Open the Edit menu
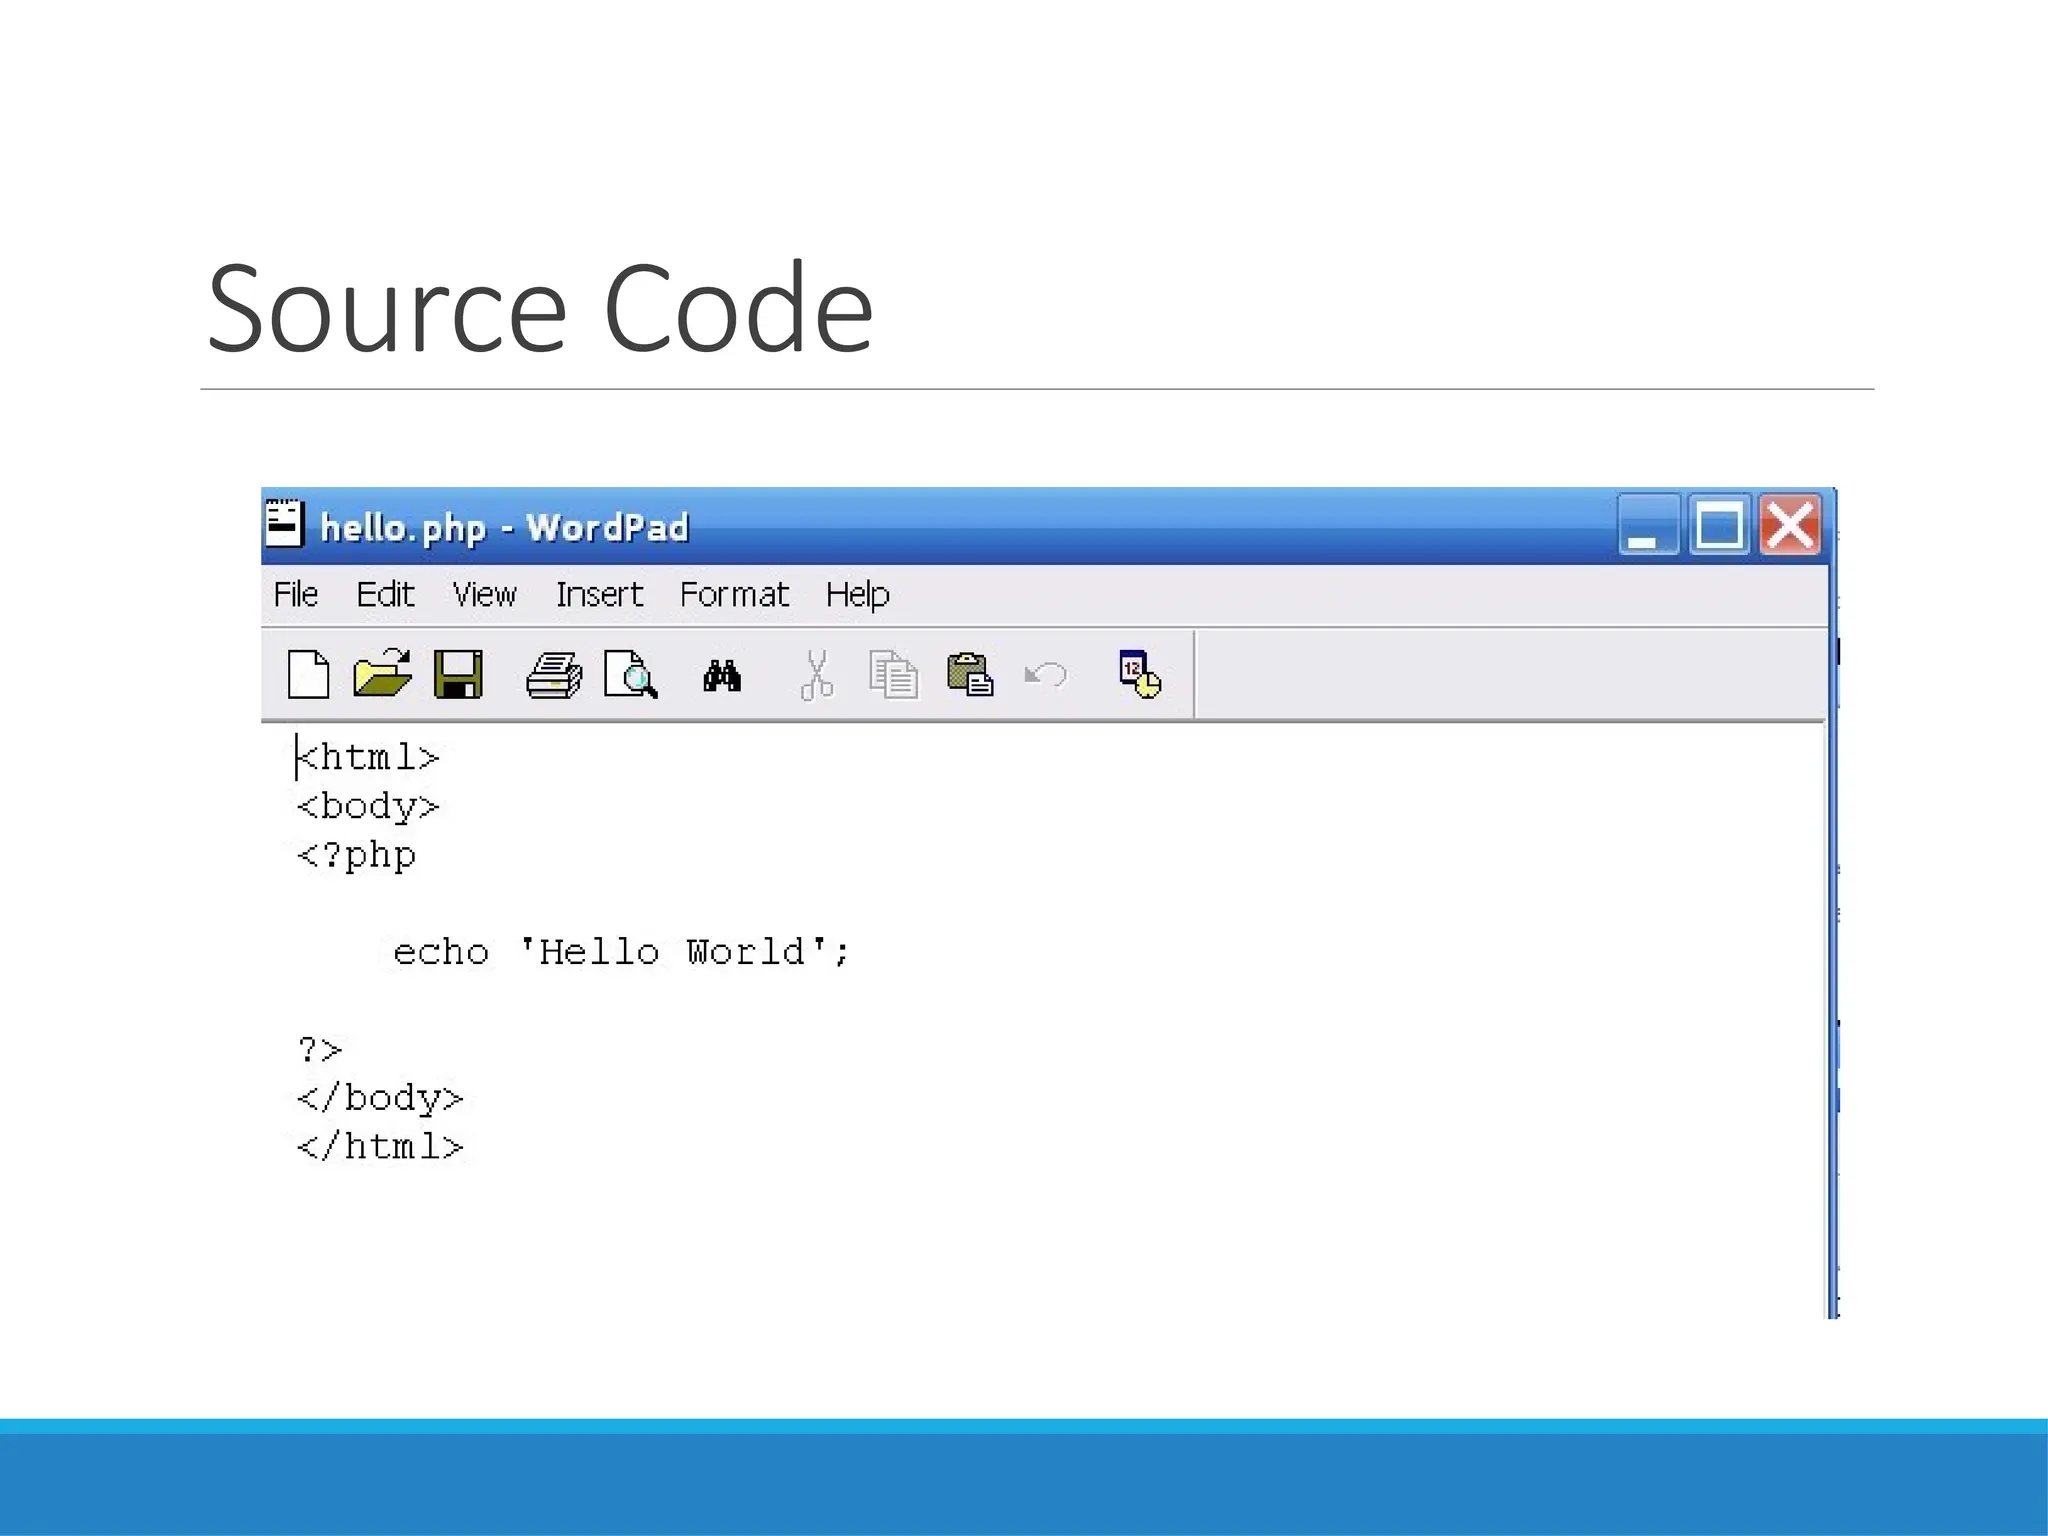 point(385,594)
